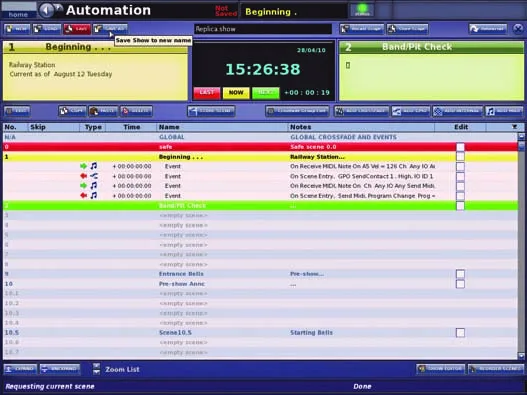The width and height of the screenshot is (527, 395).
Task: Click the Add MIDI event button
Action: 504,111
